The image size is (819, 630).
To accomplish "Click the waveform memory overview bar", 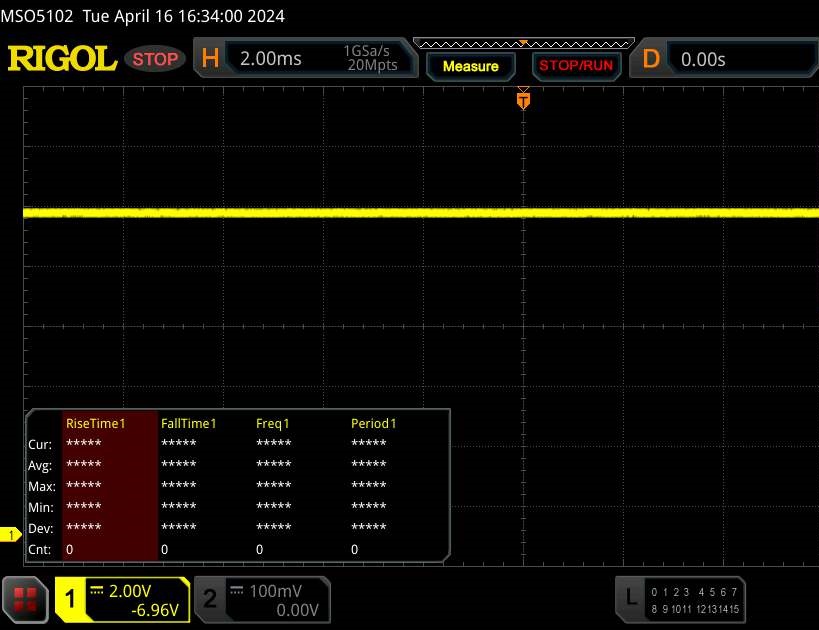I will tap(523, 44).
